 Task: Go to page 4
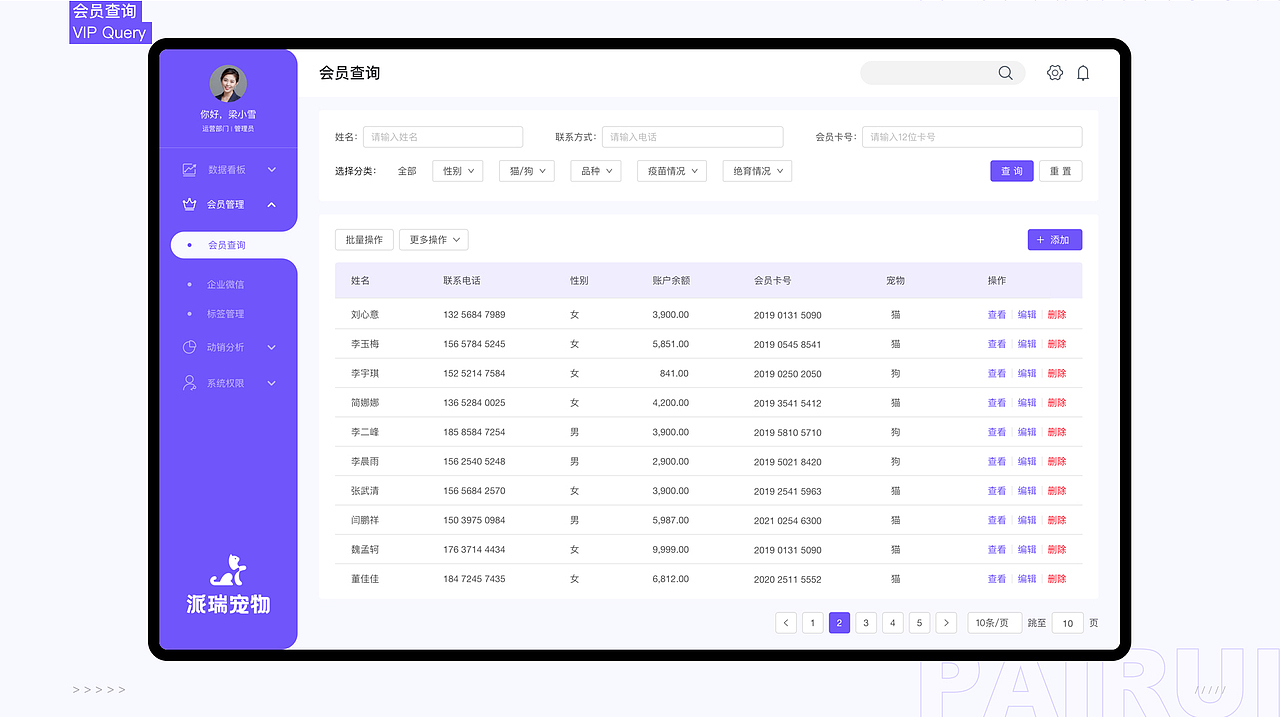tap(894, 623)
